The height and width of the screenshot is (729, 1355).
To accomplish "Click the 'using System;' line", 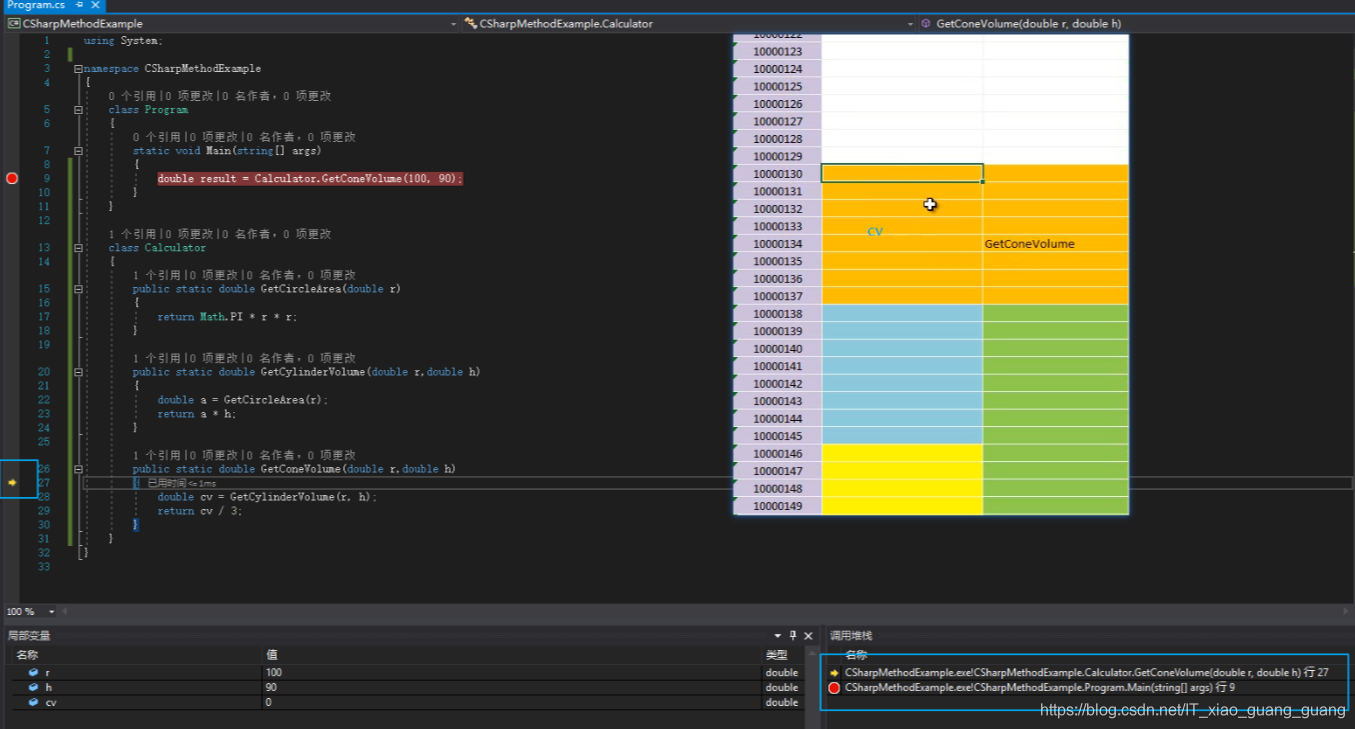I will tap(123, 41).
